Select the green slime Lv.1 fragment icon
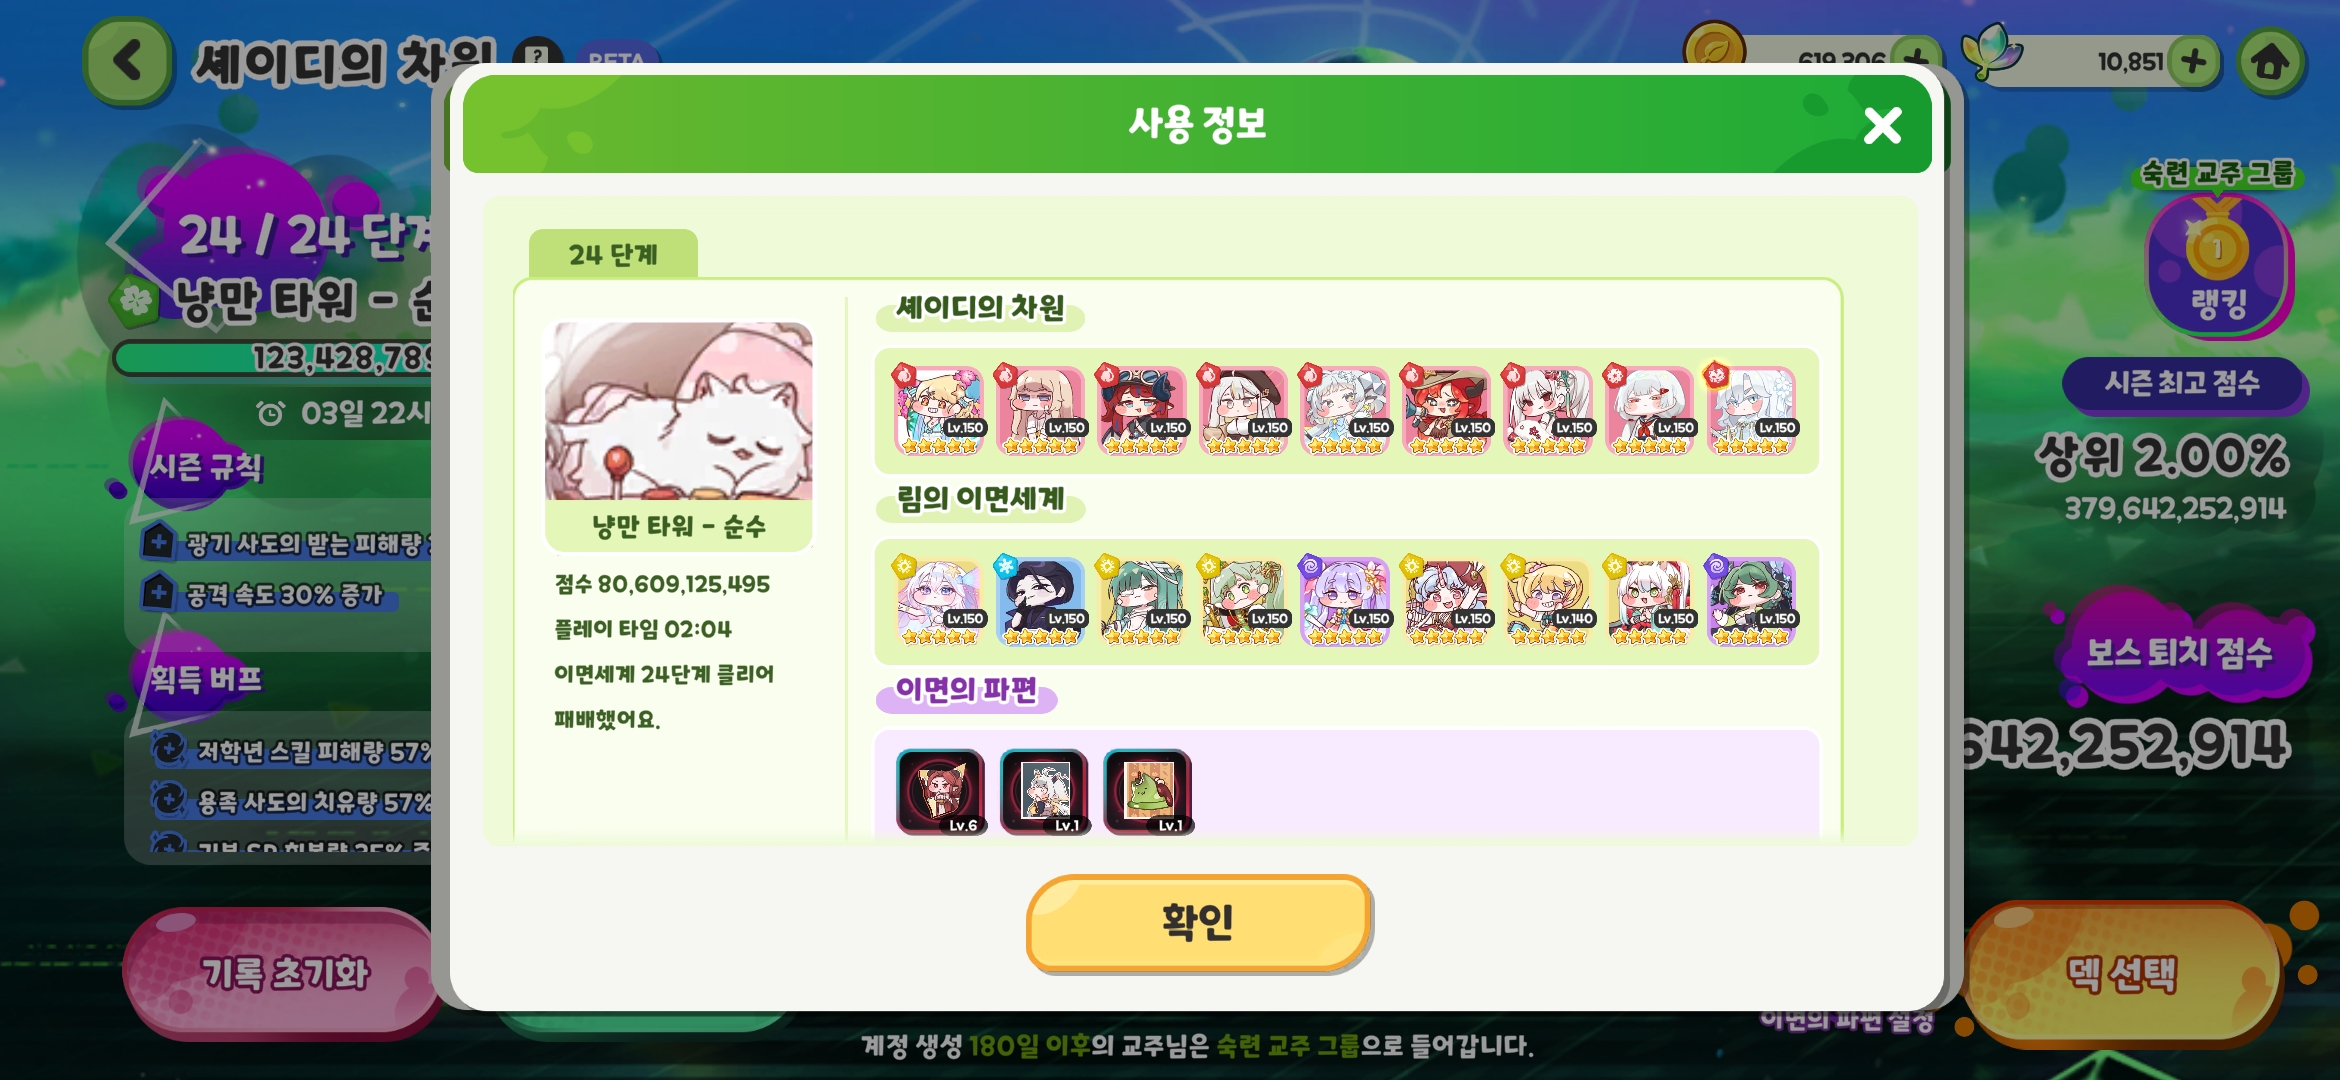This screenshot has width=2340, height=1080. [x=1147, y=791]
